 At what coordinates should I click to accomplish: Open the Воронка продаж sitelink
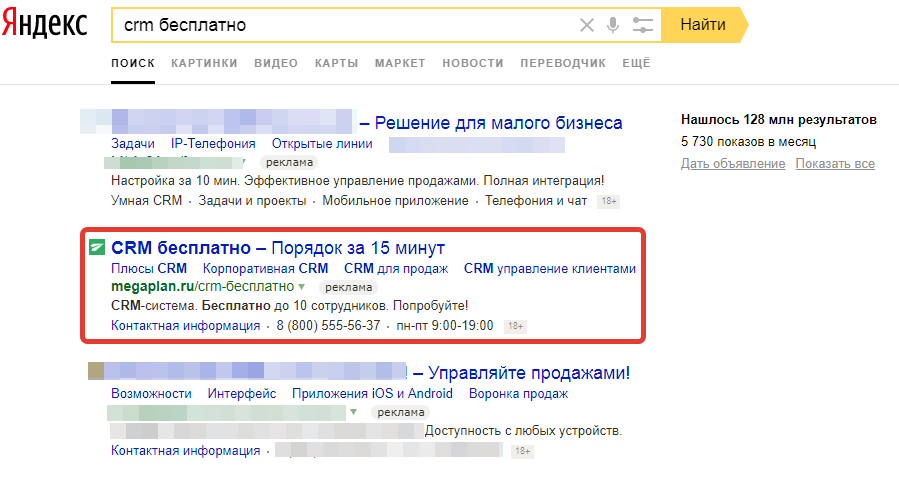pyautogui.click(x=518, y=394)
